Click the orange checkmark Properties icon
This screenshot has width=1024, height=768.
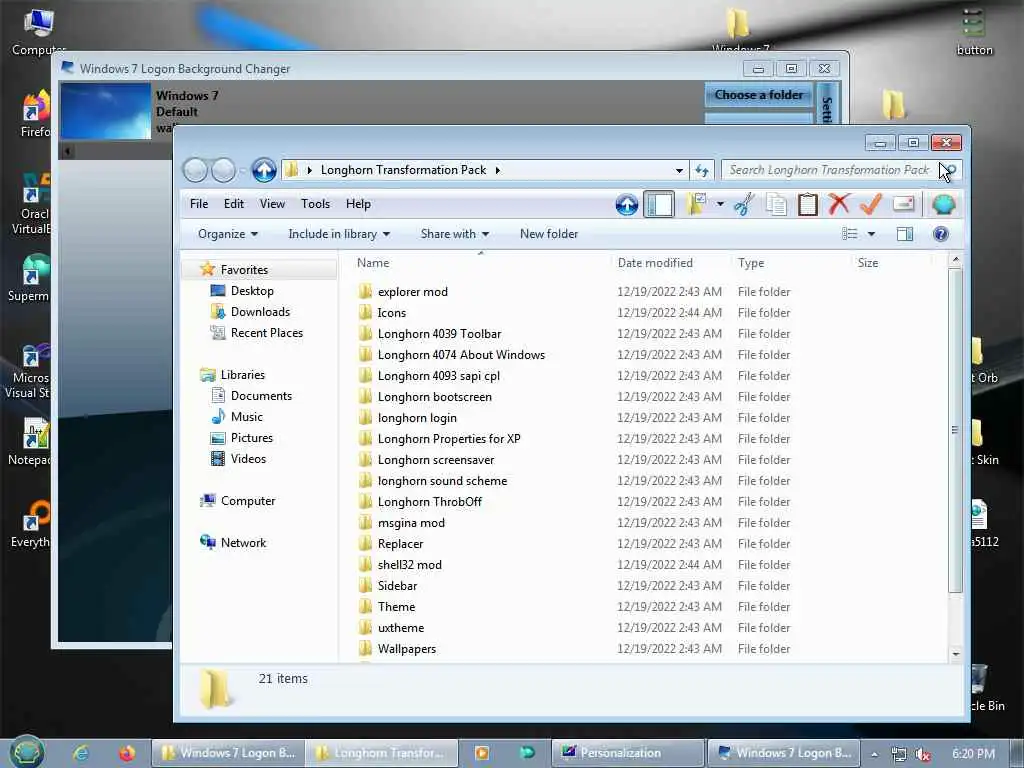(871, 204)
